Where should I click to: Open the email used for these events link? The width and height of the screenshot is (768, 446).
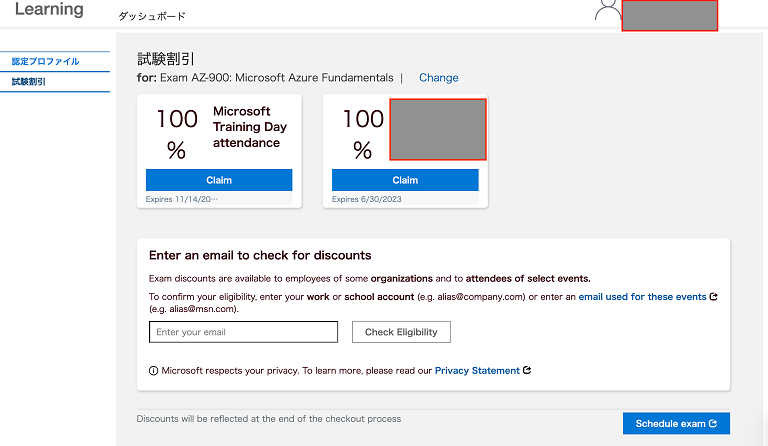pos(640,297)
